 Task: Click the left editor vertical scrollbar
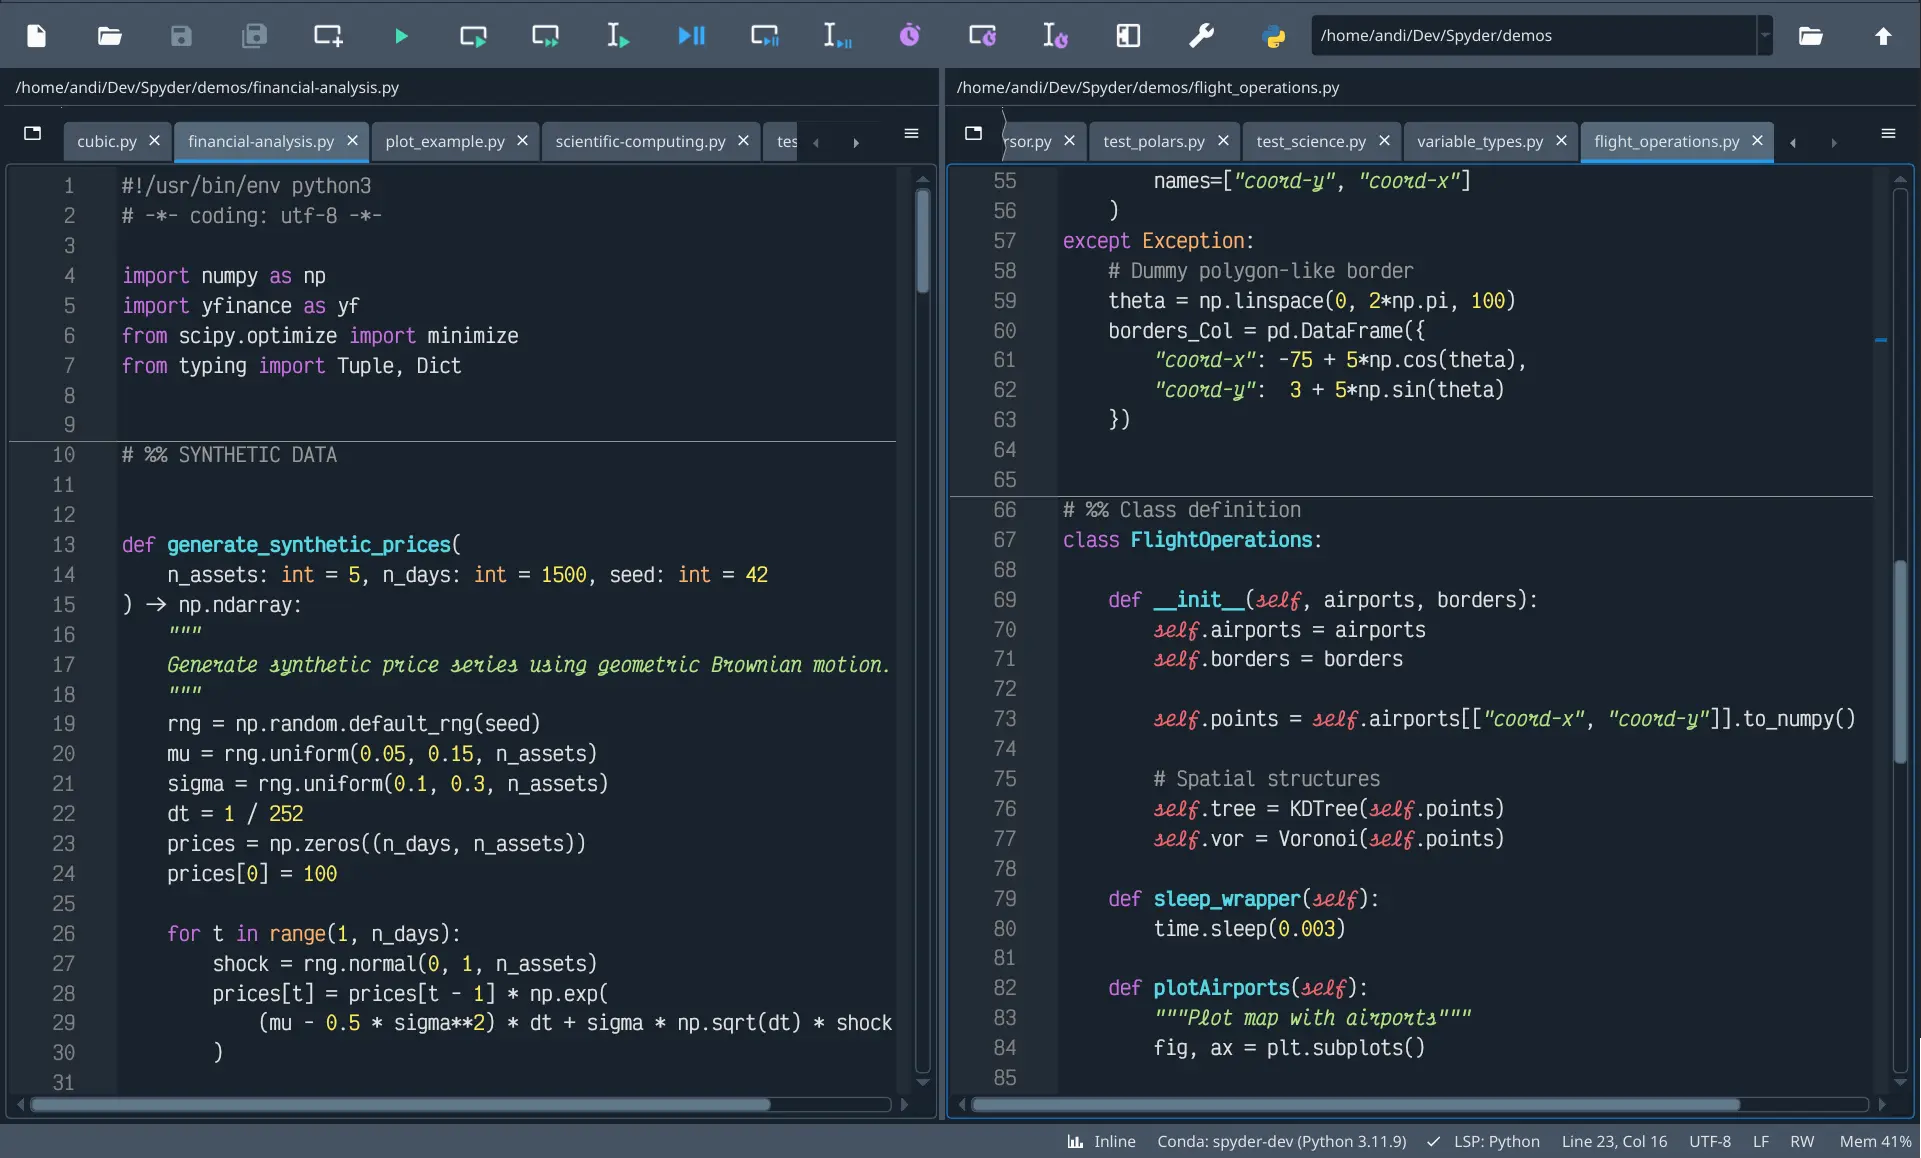(922, 241)
